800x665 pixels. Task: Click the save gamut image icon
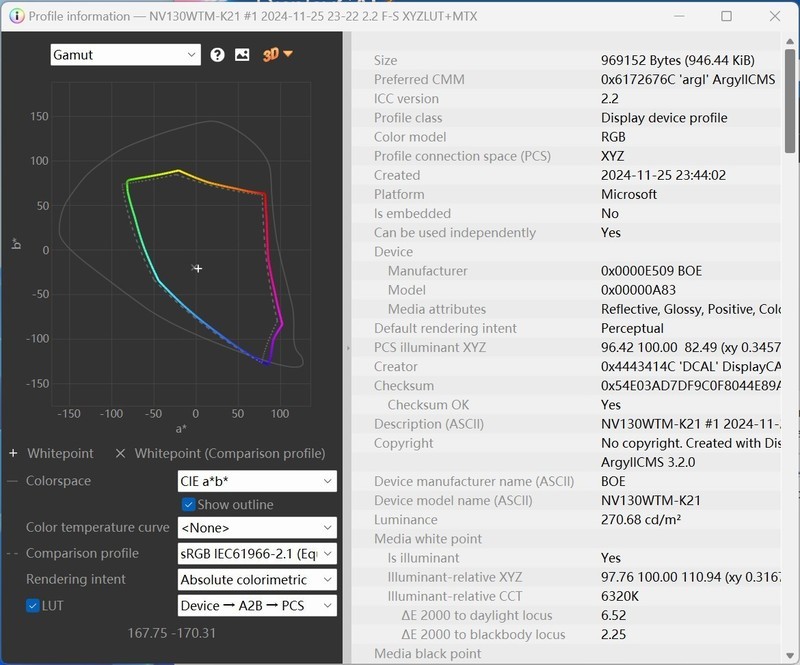point(242,55)
